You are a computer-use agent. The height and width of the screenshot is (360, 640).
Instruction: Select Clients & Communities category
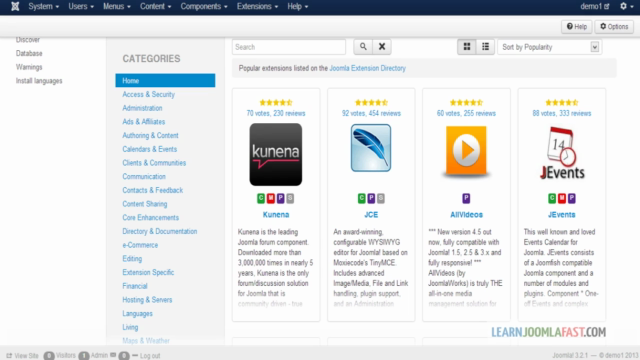[154, 163]
